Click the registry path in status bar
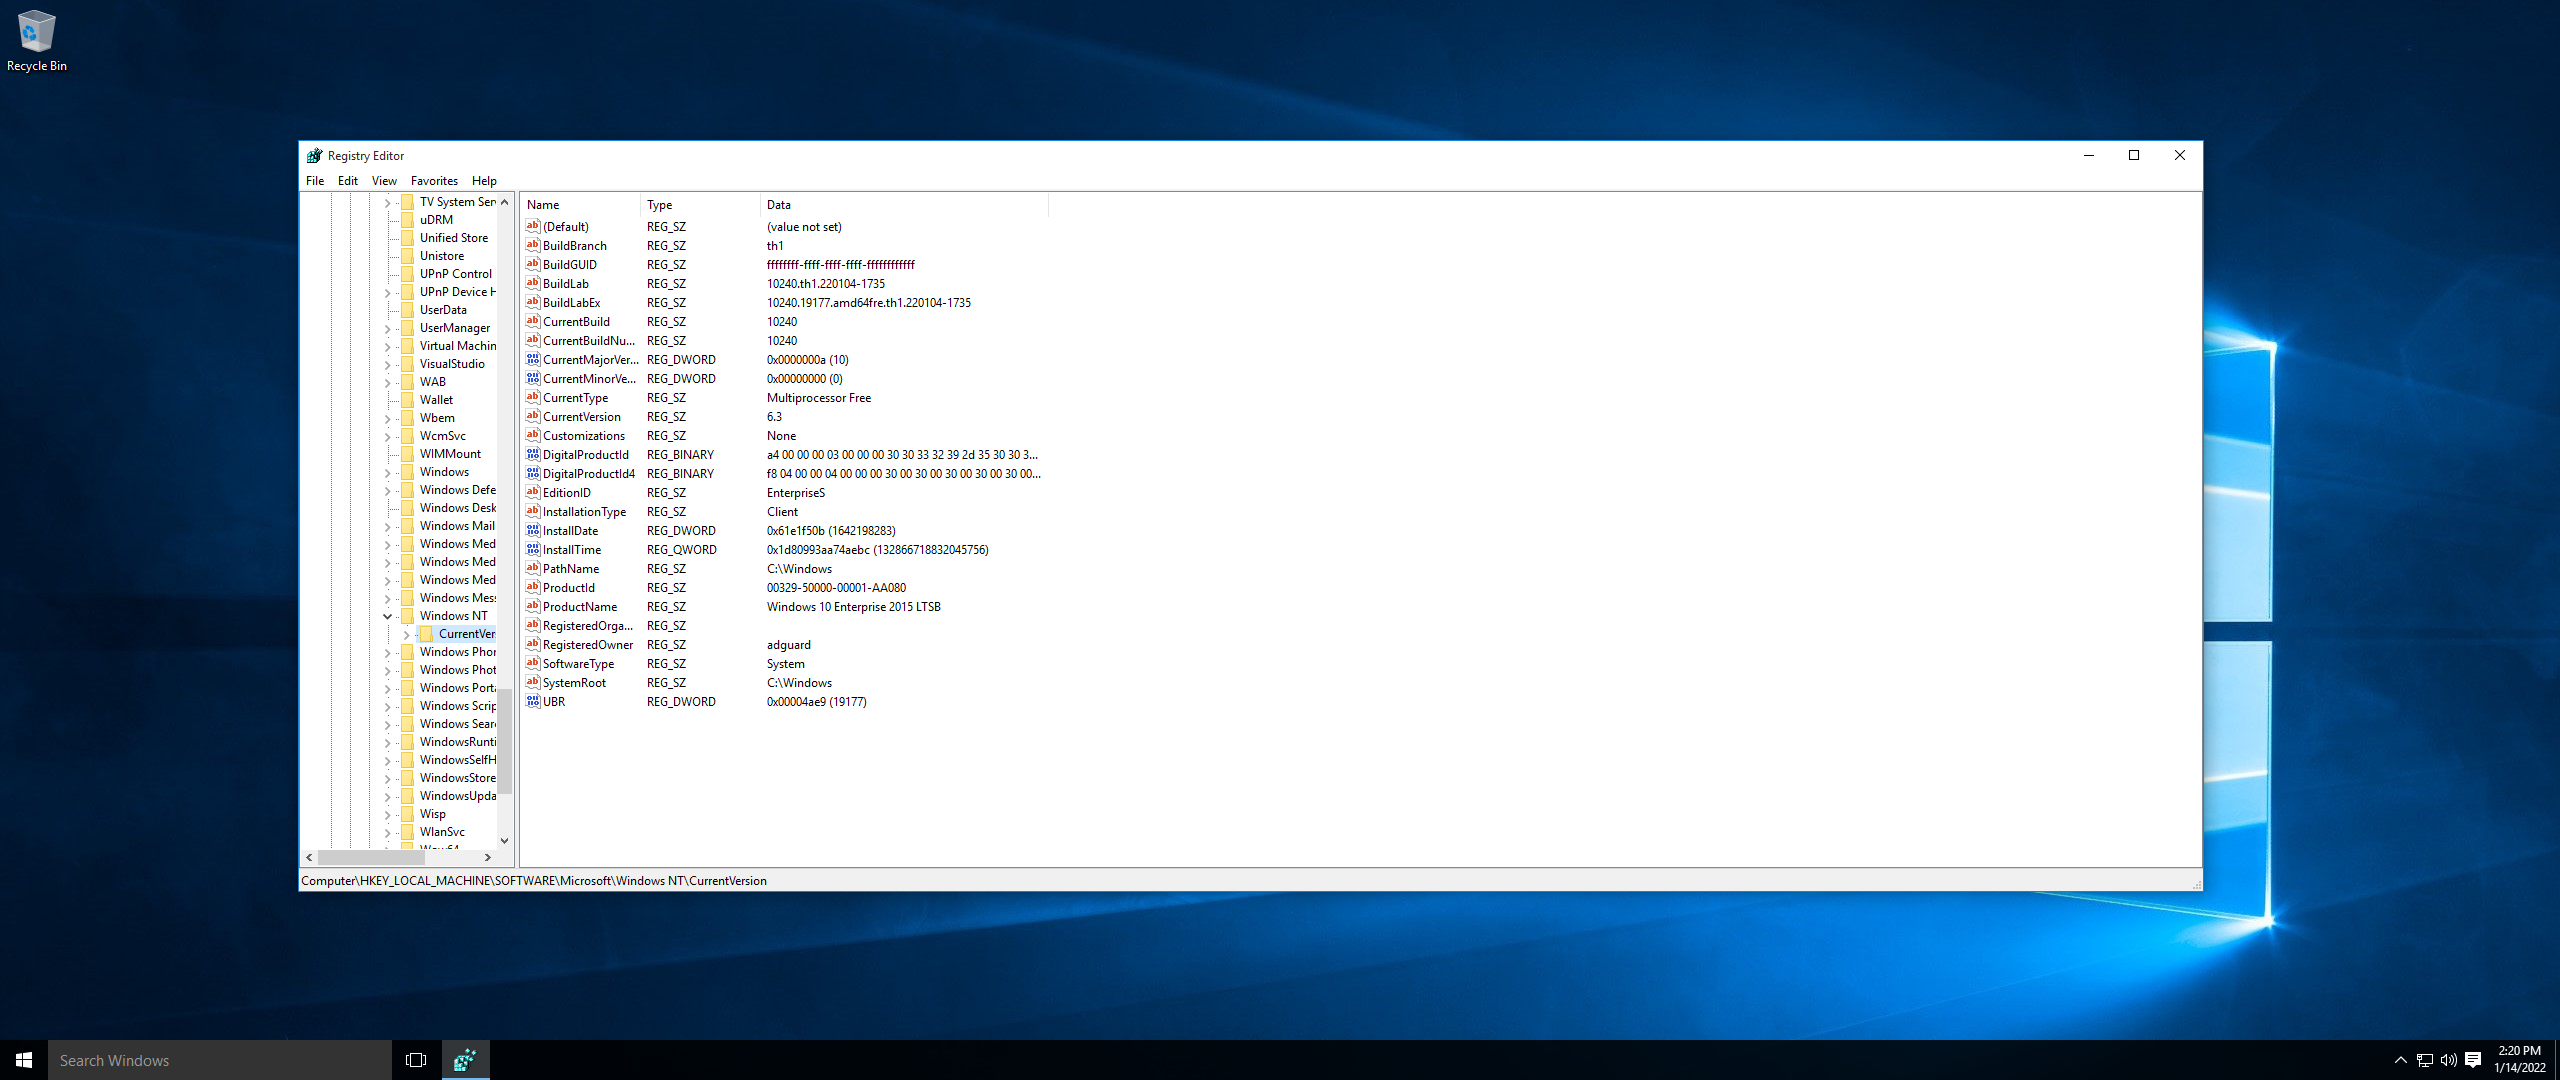This screenshot has height=1080, width=2560. [534, 881]
